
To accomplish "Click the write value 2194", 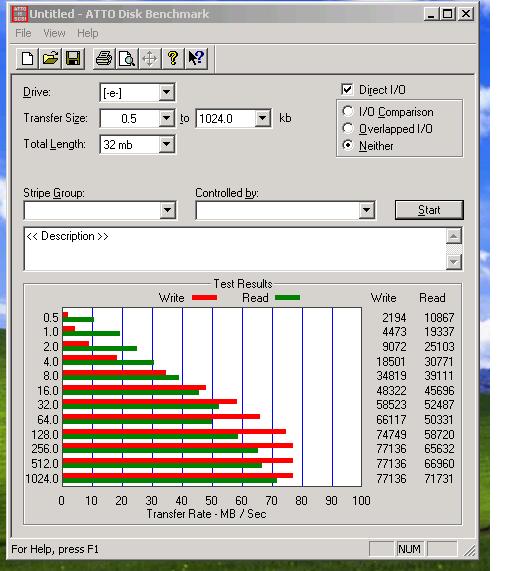I will (394, 318).
